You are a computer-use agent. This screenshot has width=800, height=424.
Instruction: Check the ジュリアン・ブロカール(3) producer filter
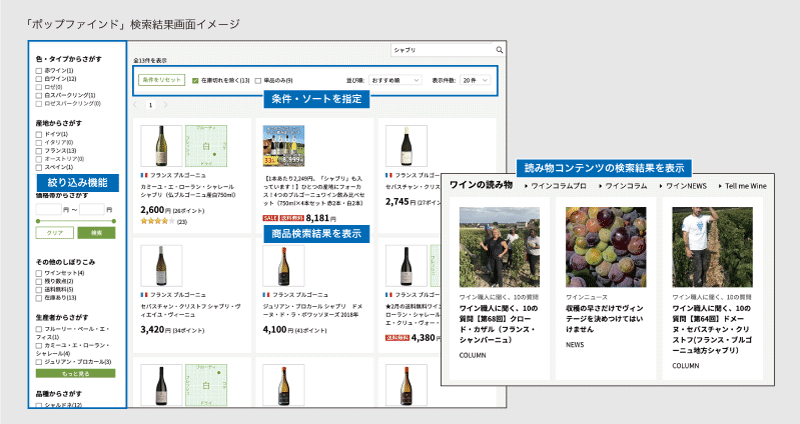tap(39, 362)
